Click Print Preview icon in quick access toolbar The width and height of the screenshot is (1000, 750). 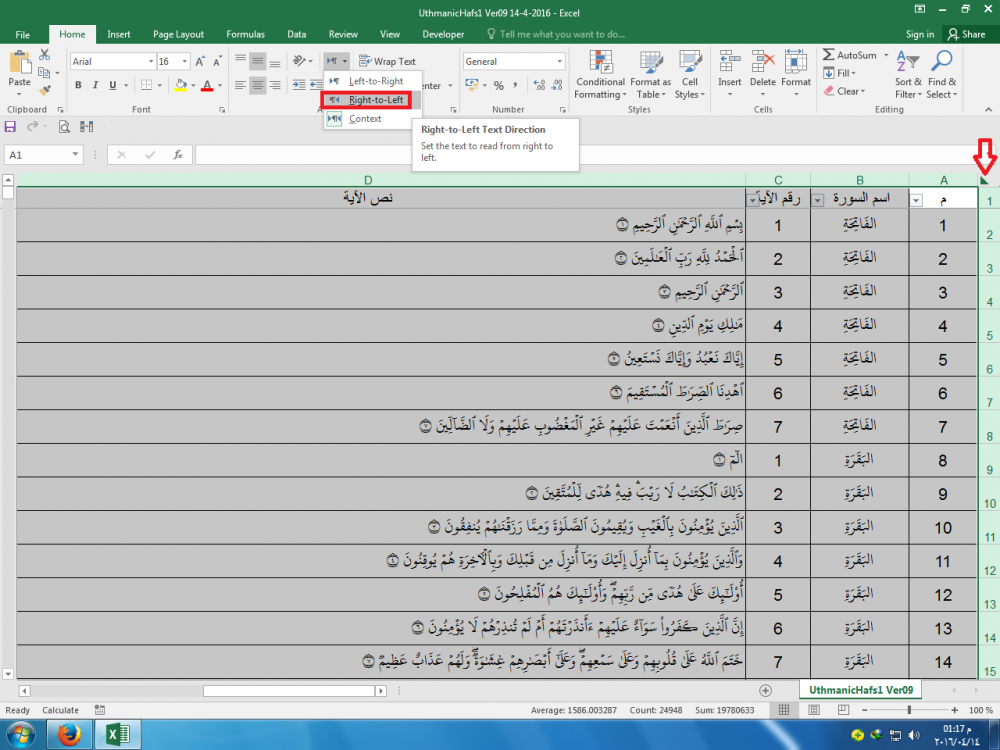click(x=64, y=127)
